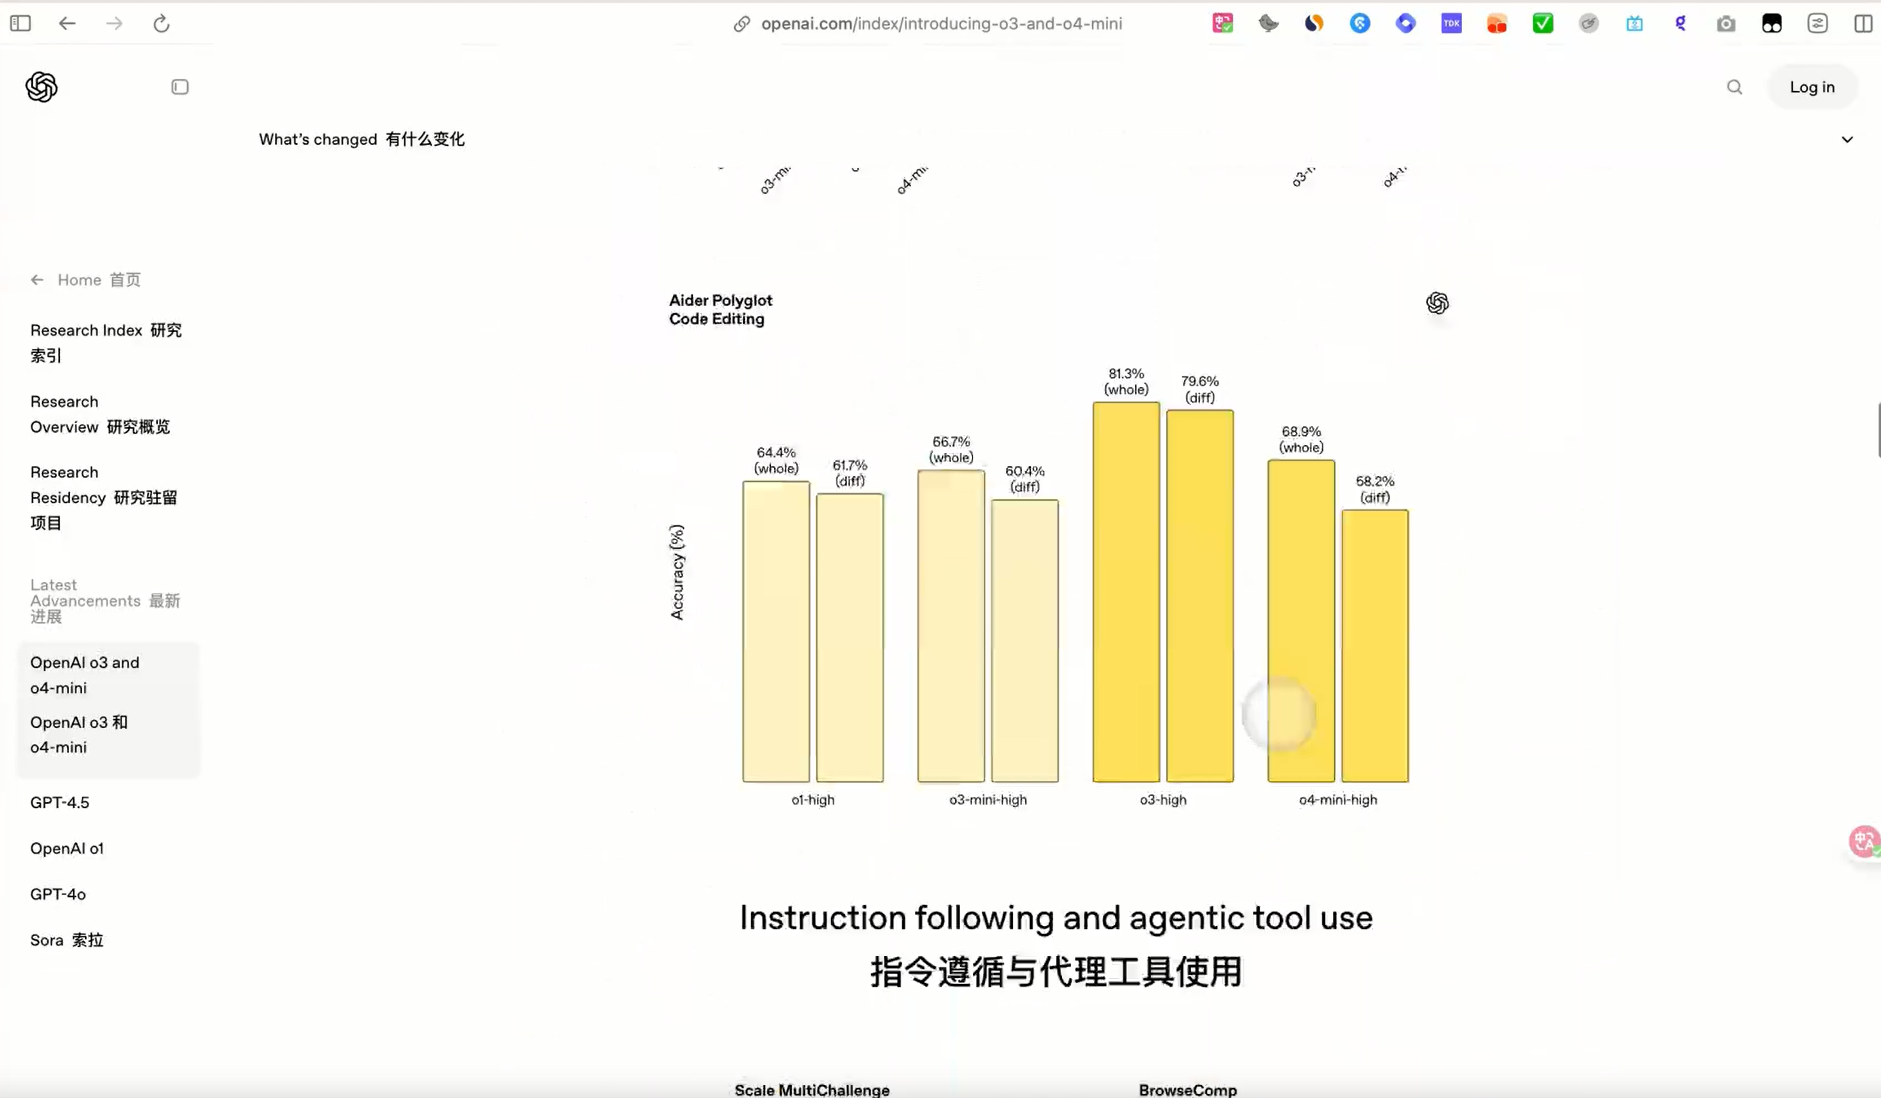The image size is (1881, 1098).
Task: Collapse the site sidebar with panel icon
Action: pyautogui.click(x=180, y=87)
